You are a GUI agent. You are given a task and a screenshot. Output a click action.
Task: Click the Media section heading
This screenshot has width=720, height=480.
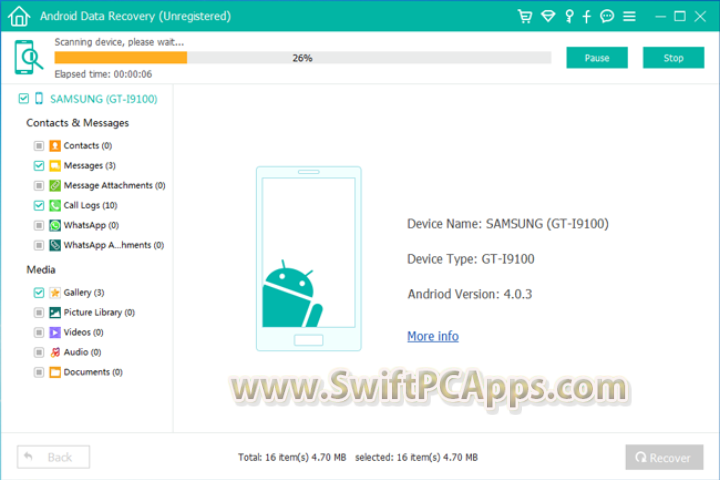click(41, 270)
